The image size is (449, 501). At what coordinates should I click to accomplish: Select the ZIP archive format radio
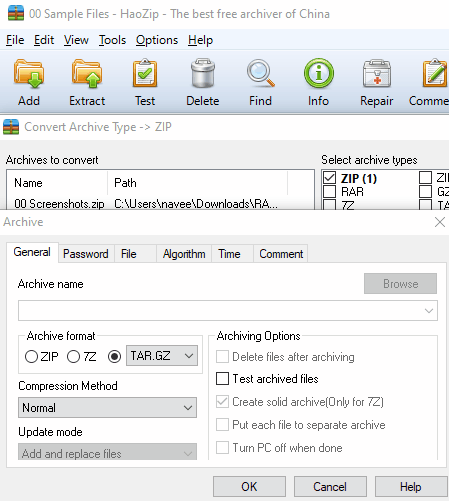(31, 356)
